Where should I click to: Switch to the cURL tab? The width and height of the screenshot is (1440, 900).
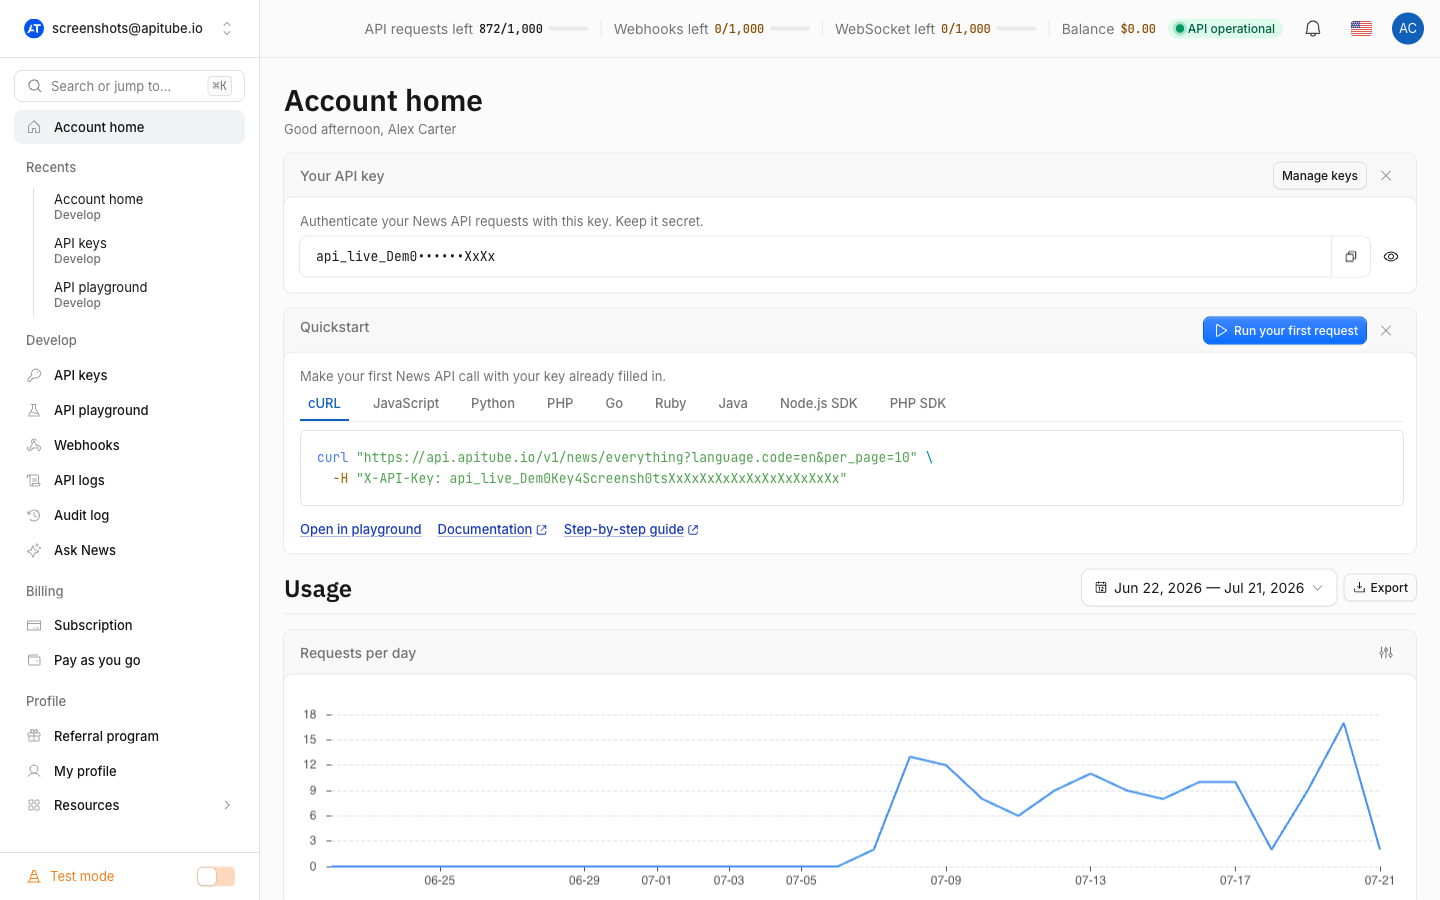pyautogui.click(x=324, y=403)
